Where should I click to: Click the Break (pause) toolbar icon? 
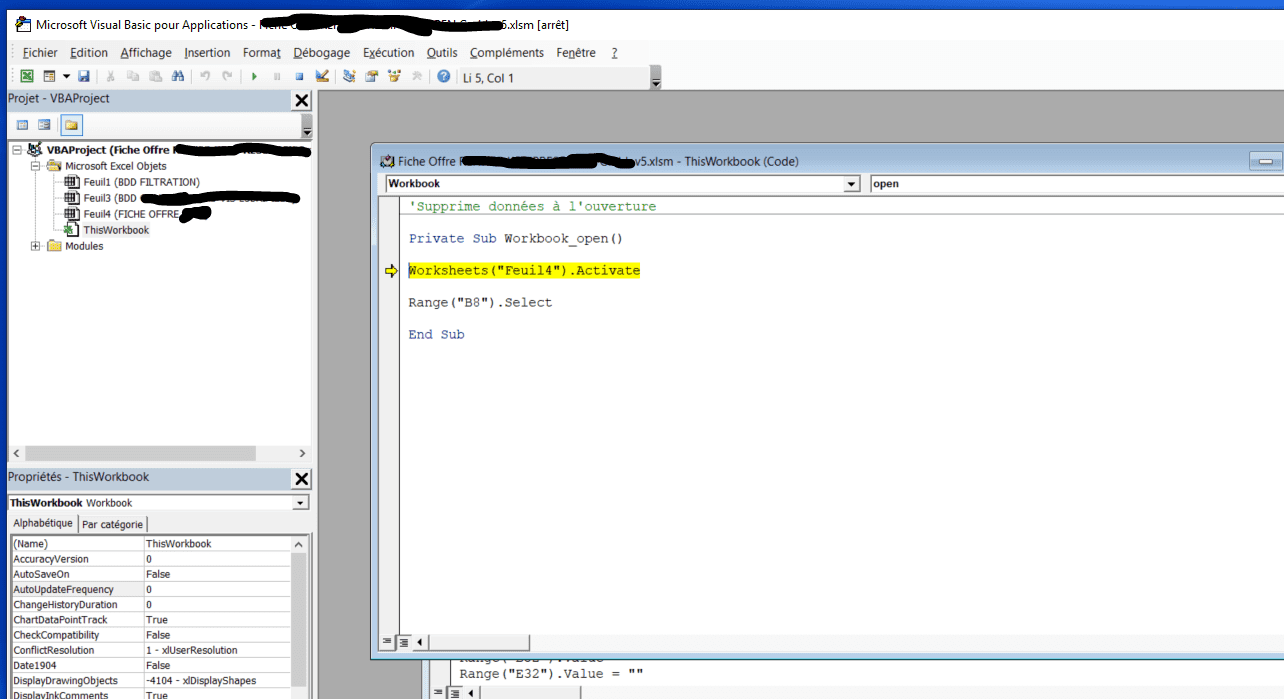pos(277,76)
